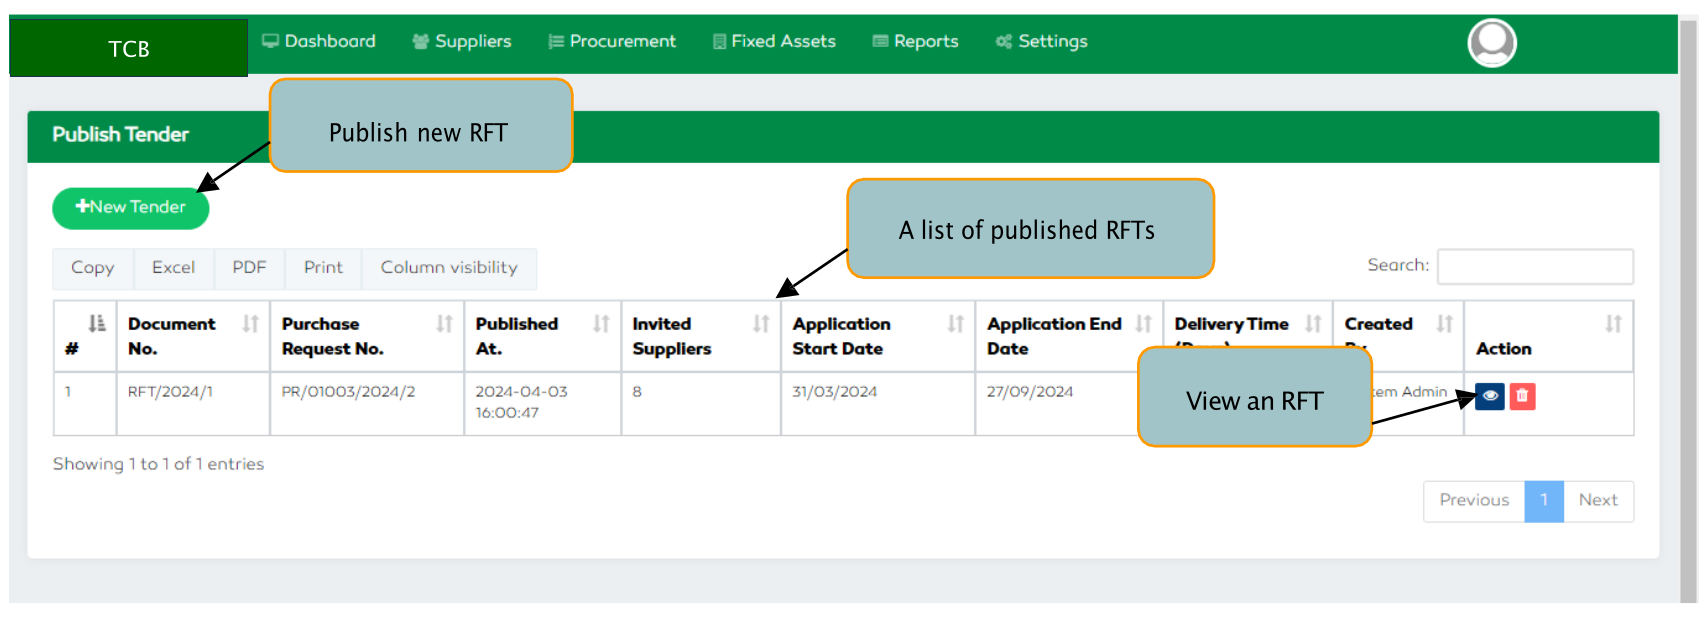Click the page vertical scrollbar
The height and width of the screenshot is (617, 1705).
1689,310
